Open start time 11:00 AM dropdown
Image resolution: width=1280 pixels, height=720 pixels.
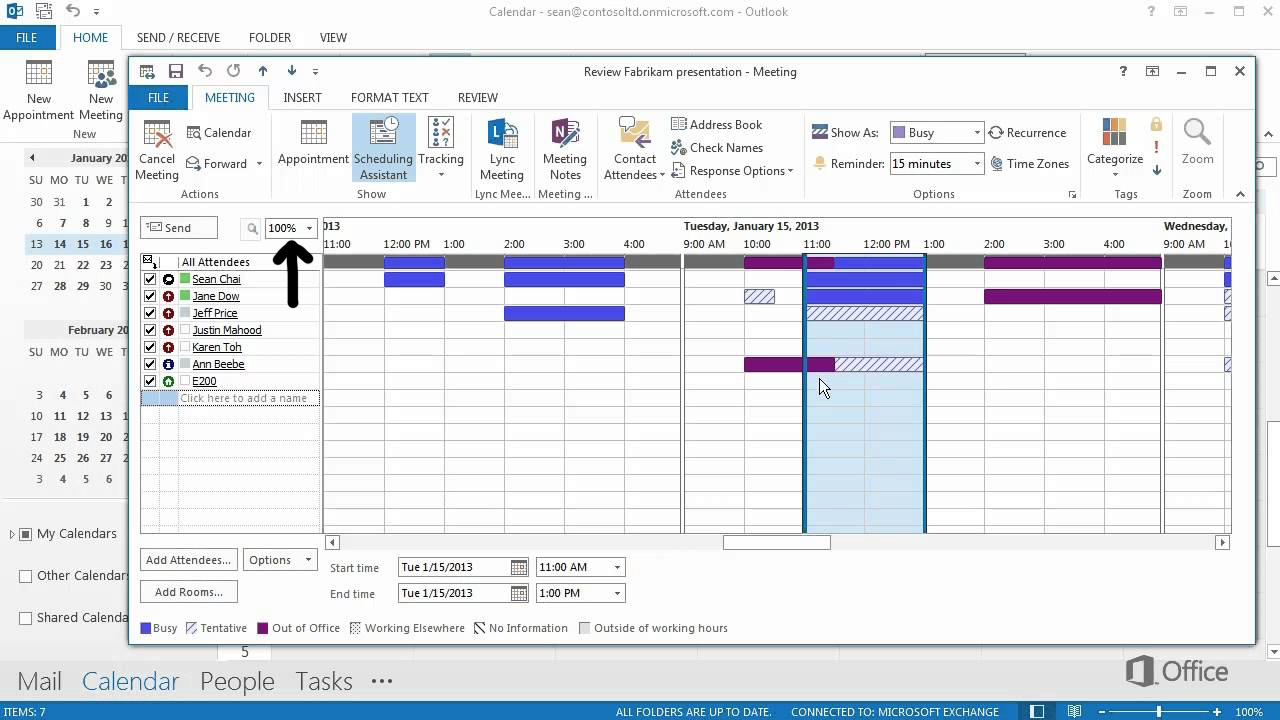click(617, 567)
